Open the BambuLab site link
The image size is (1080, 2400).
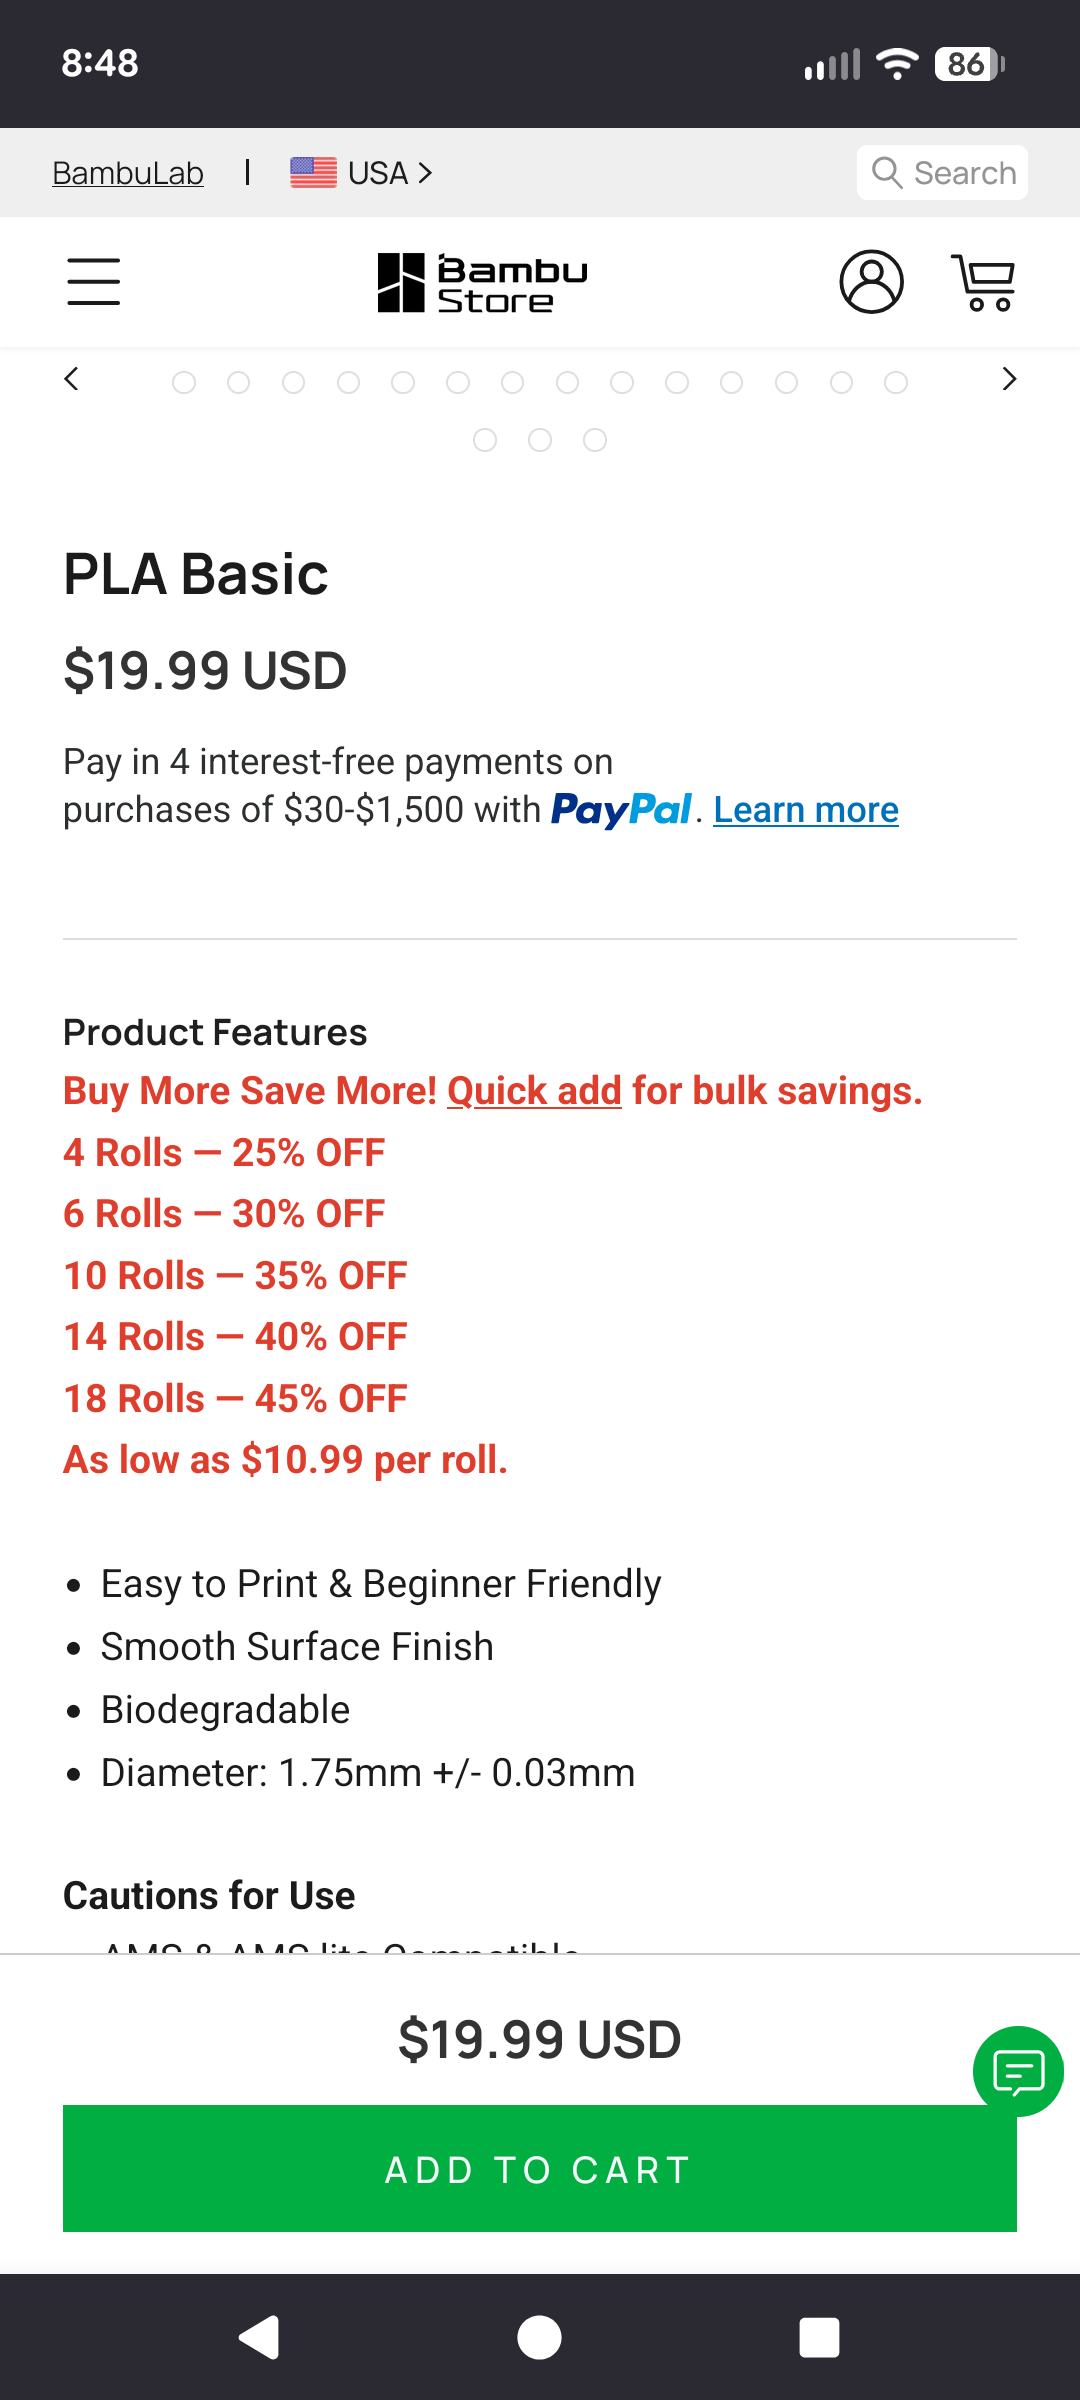128,173
